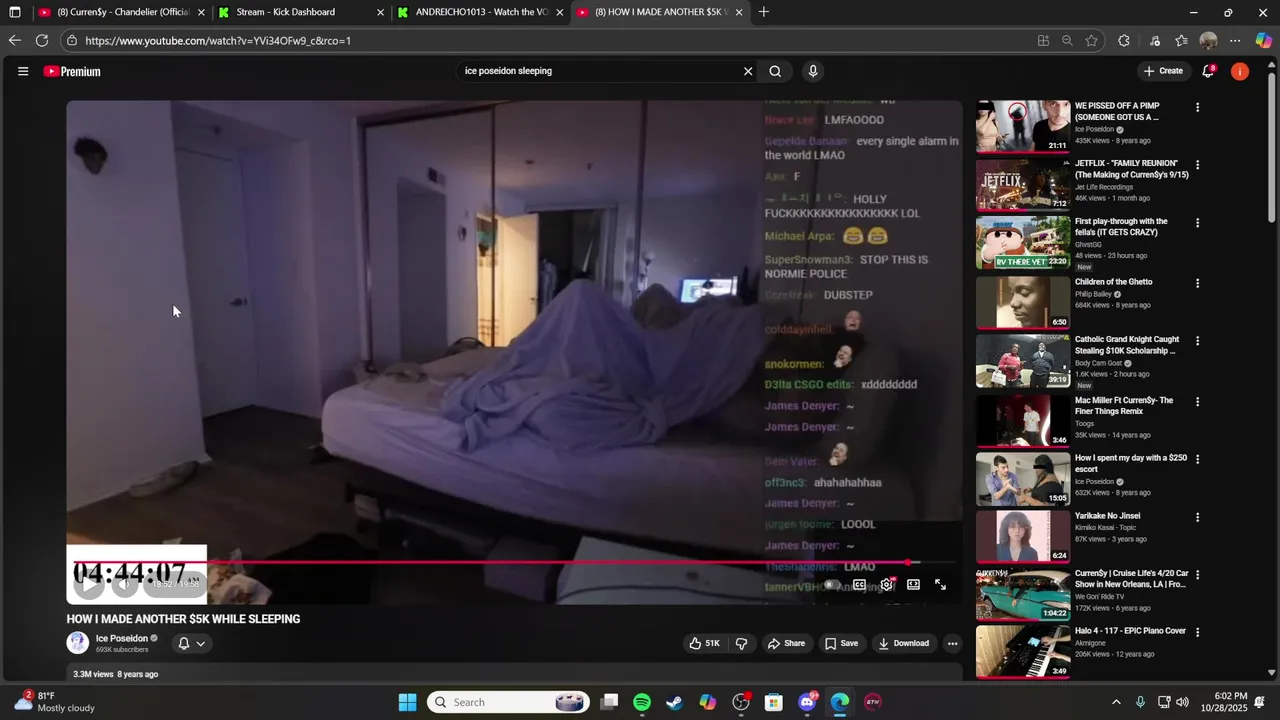Dislike the video with thumbs down
The width and height of the screenshot is (1280, 720).
tap(741, 644)
